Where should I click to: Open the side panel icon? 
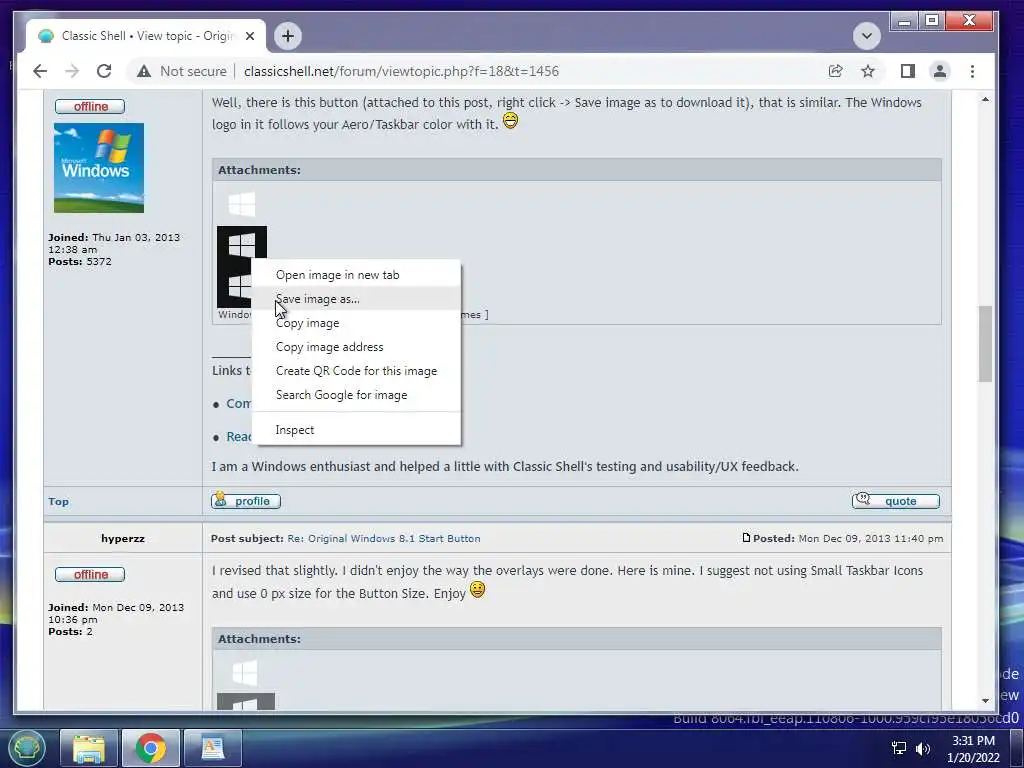pyautogui.click(x=908, y=71)
